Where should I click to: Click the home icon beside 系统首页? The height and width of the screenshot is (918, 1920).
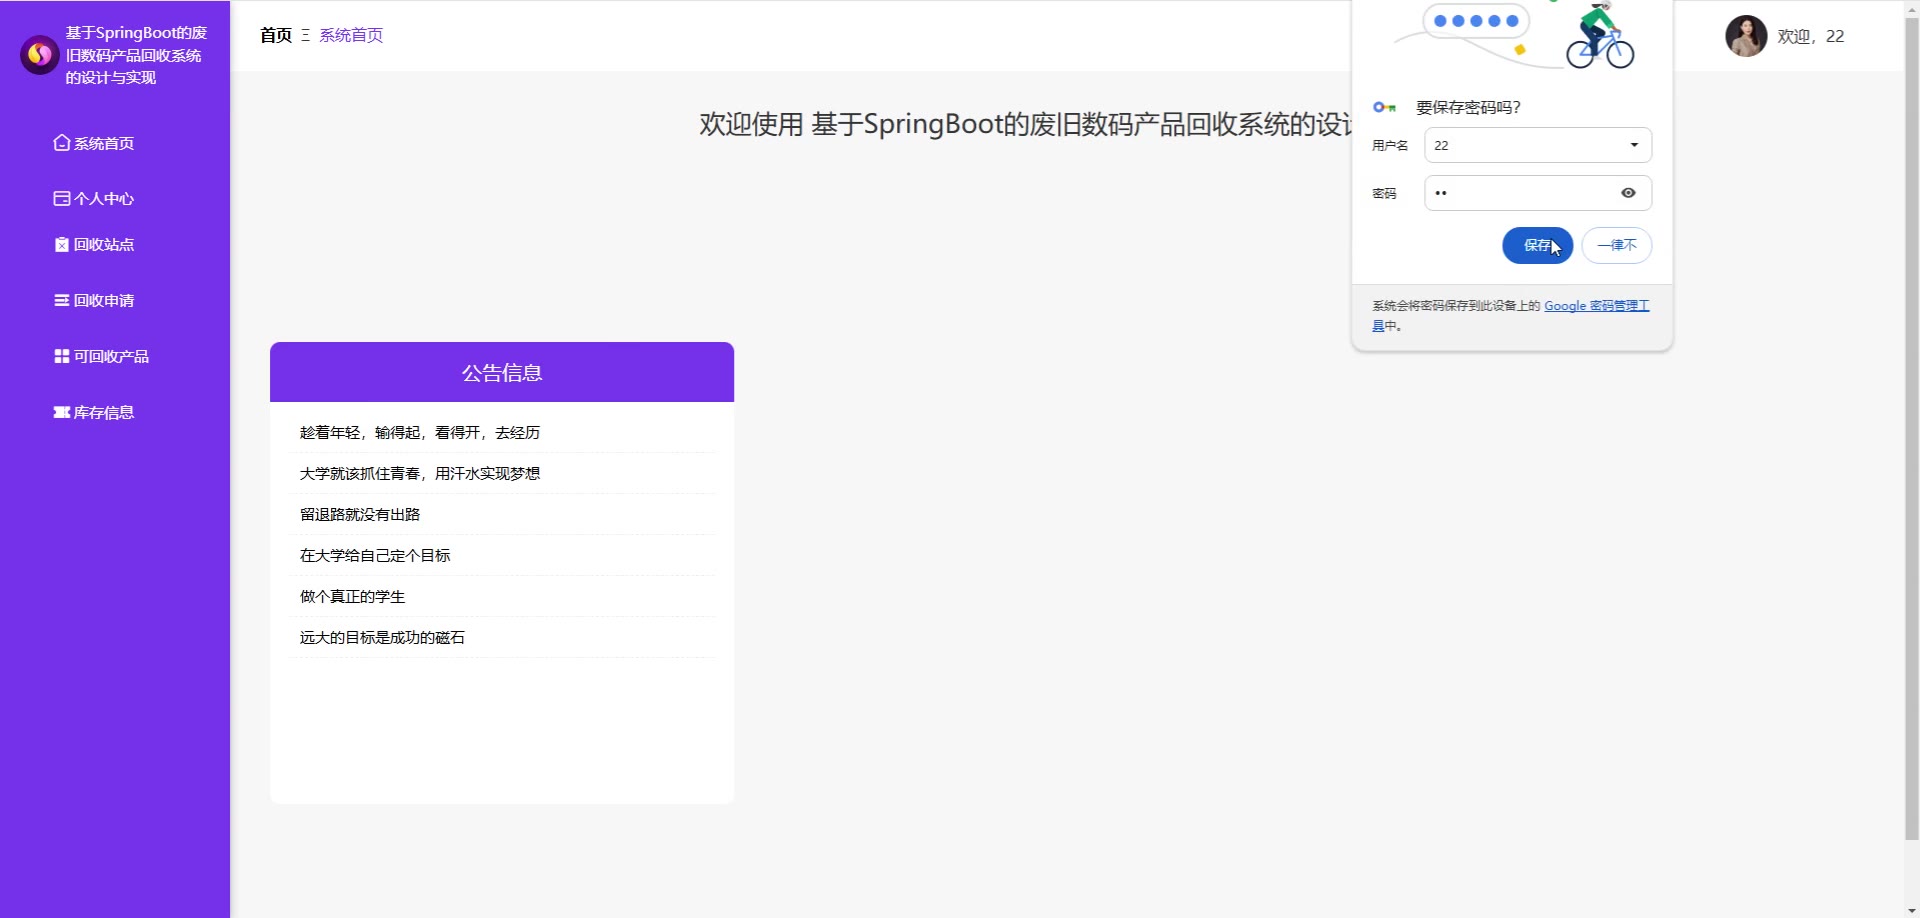click(x=62, y=143)
